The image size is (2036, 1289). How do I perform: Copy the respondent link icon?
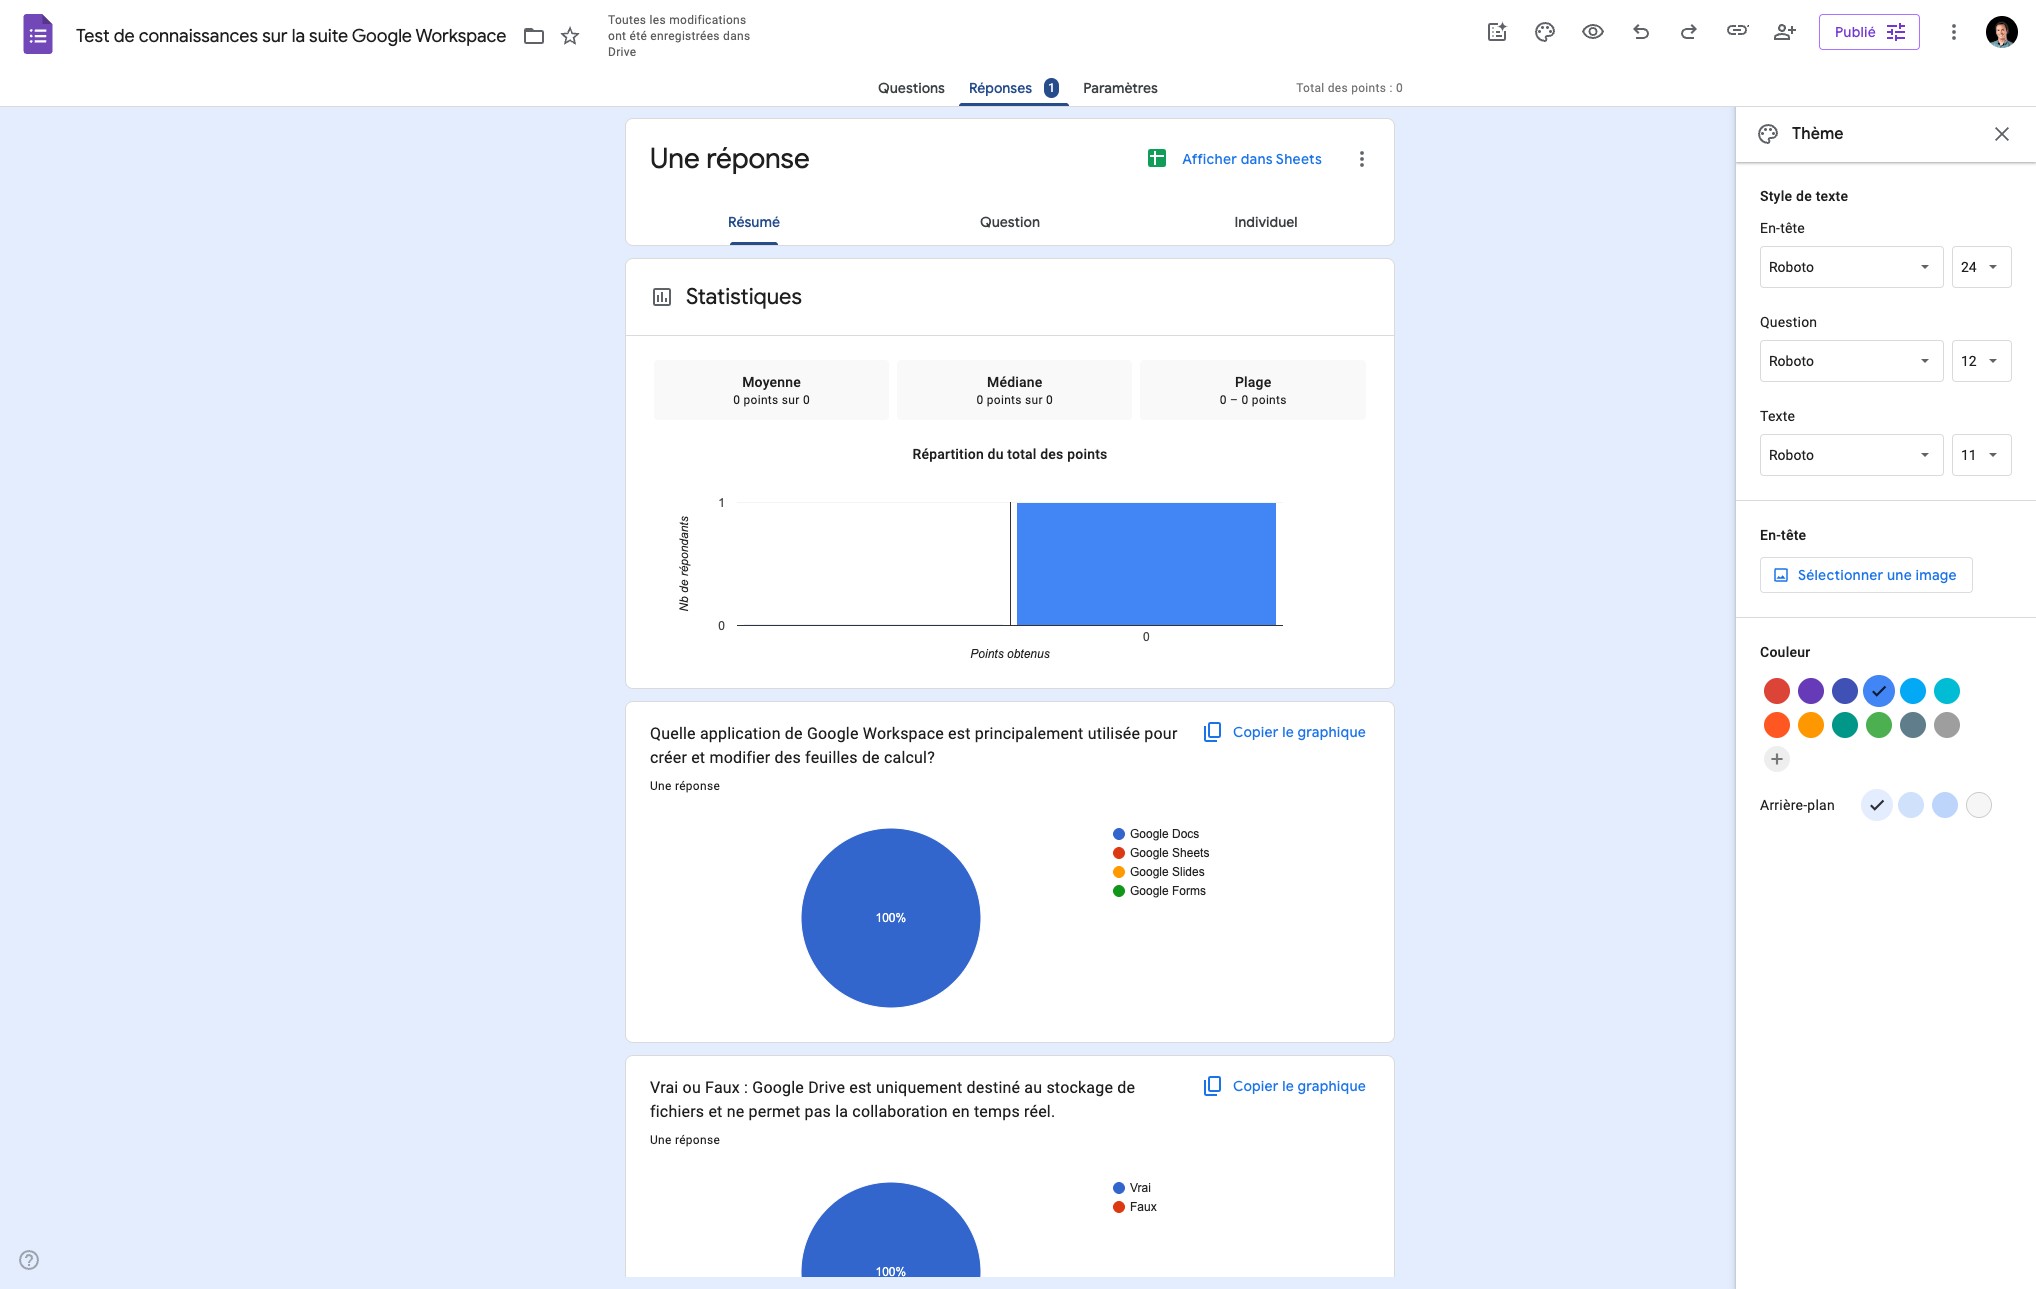1737,31
